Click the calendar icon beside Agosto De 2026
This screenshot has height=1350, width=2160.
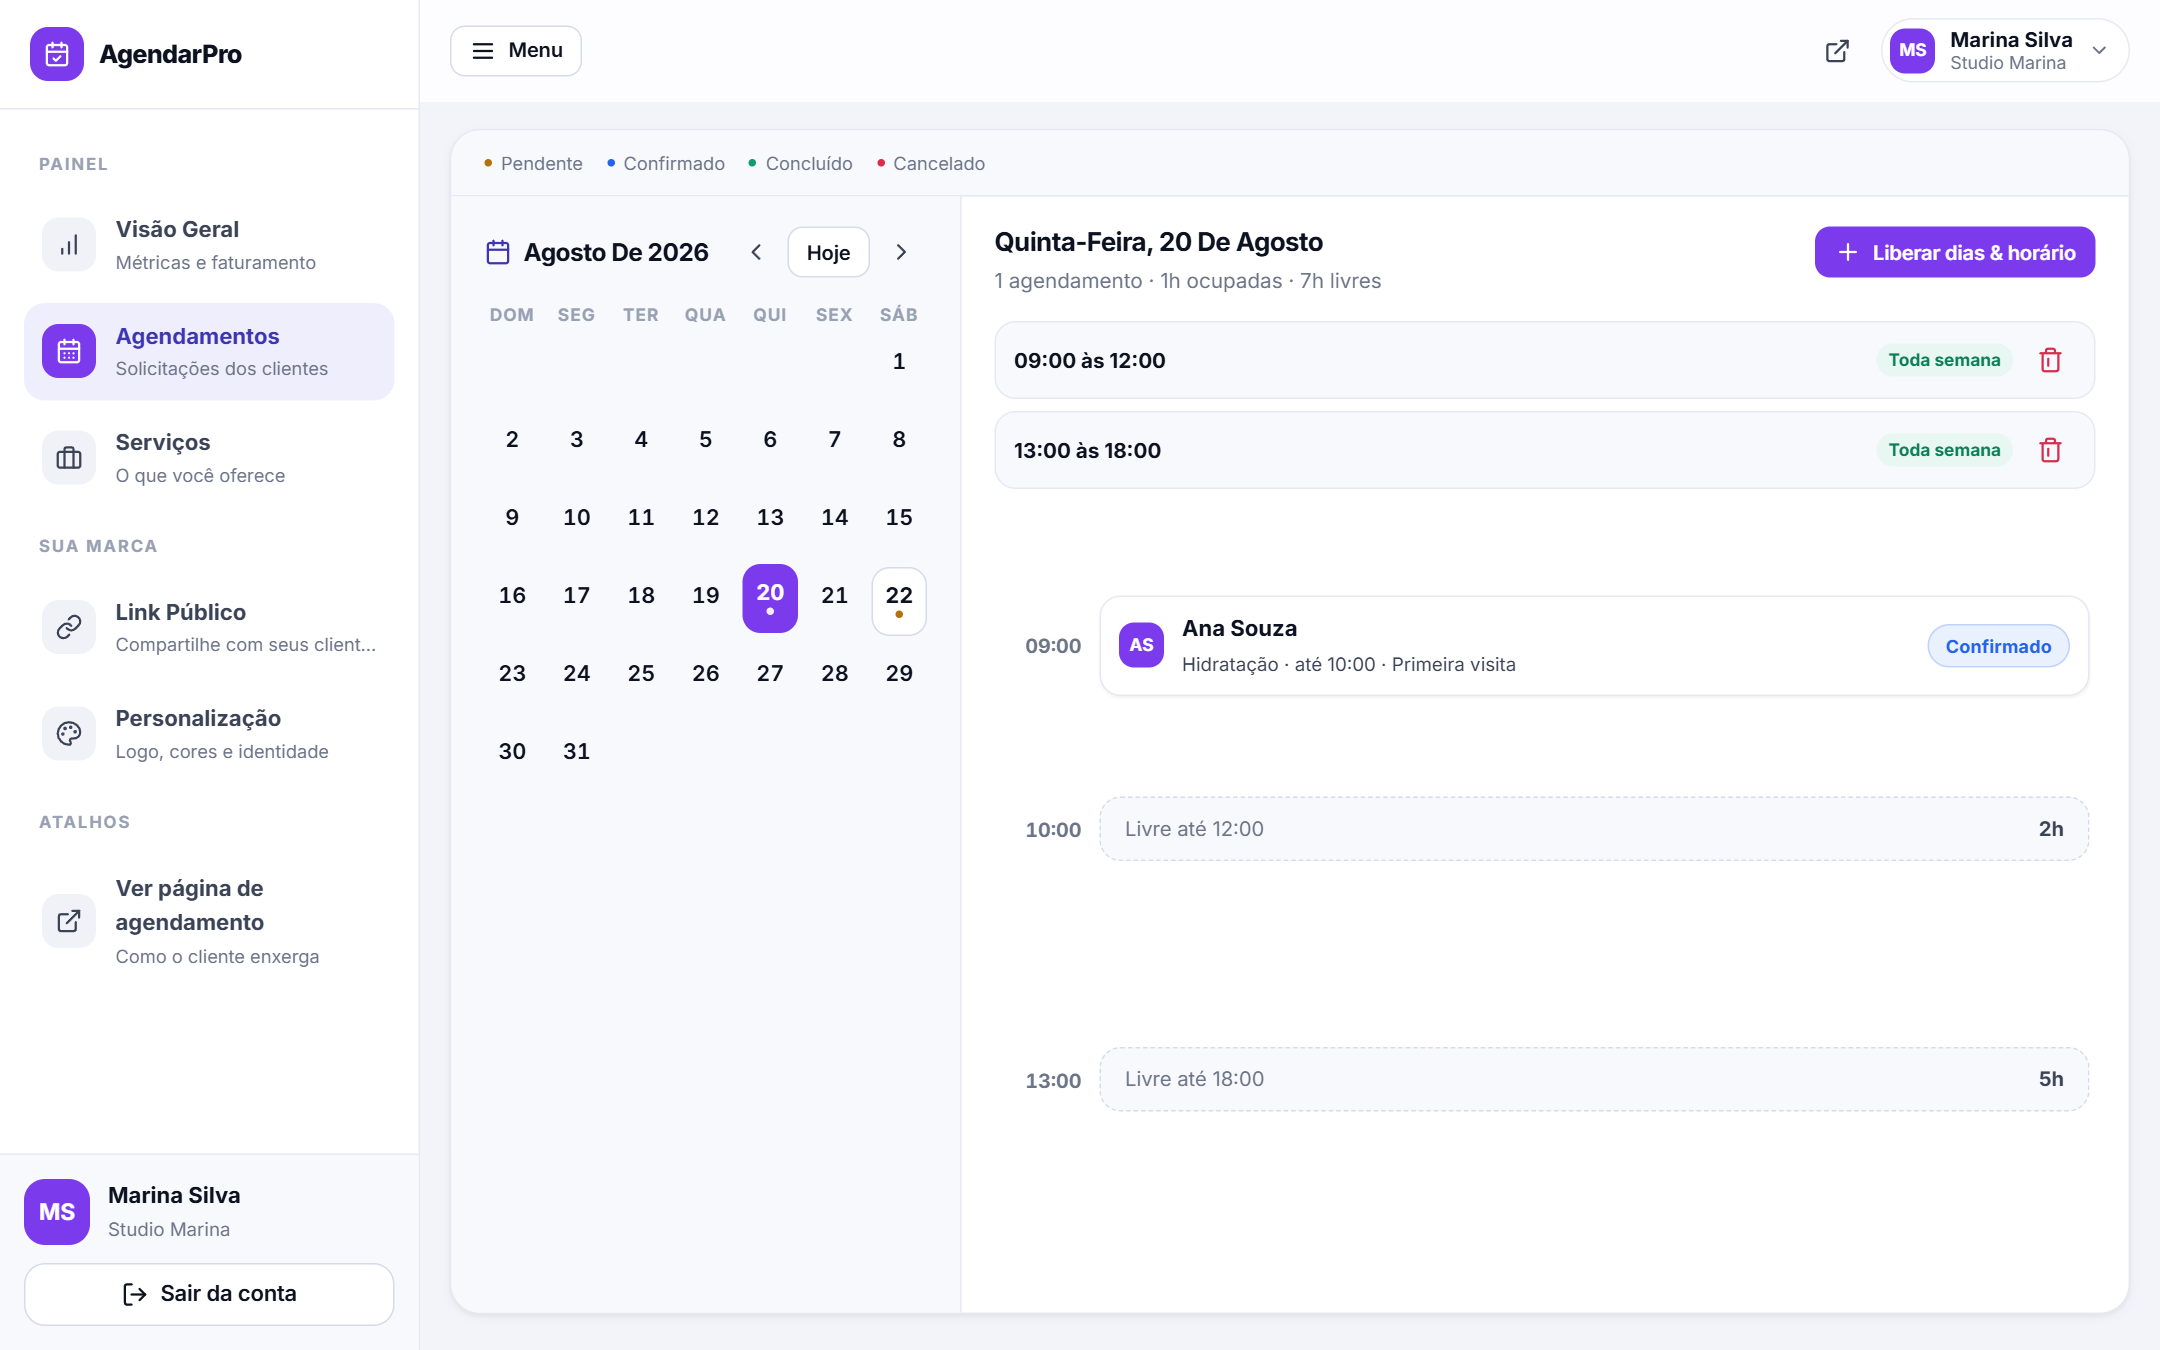(498, 252)
